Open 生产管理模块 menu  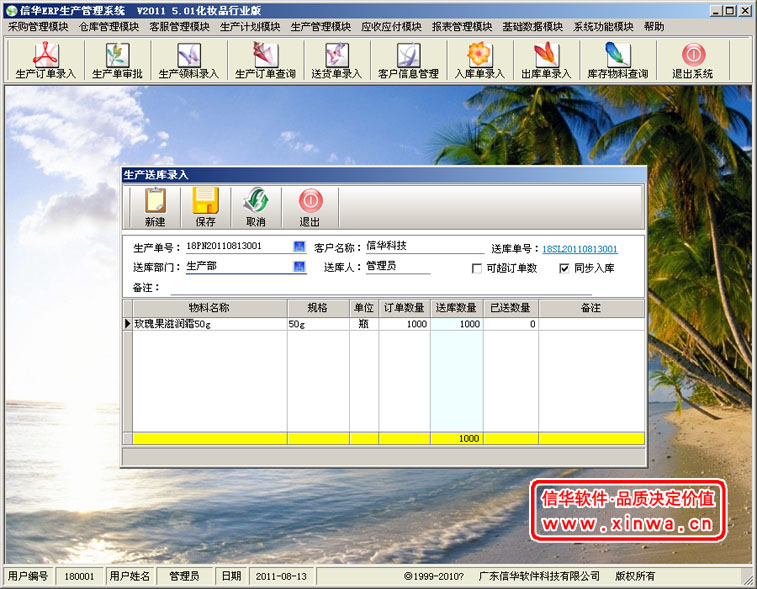tap(321, 27)
